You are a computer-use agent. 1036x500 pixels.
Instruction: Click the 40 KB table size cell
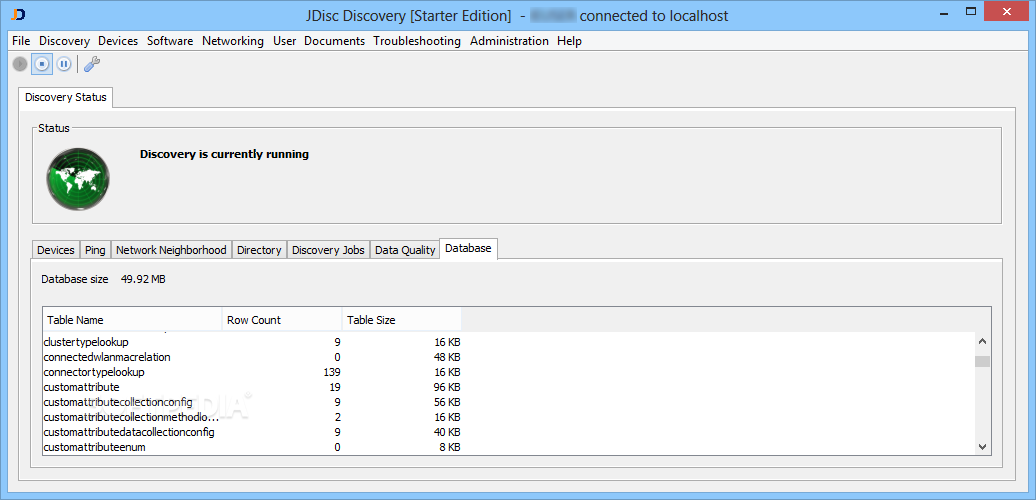click(447, 432)
